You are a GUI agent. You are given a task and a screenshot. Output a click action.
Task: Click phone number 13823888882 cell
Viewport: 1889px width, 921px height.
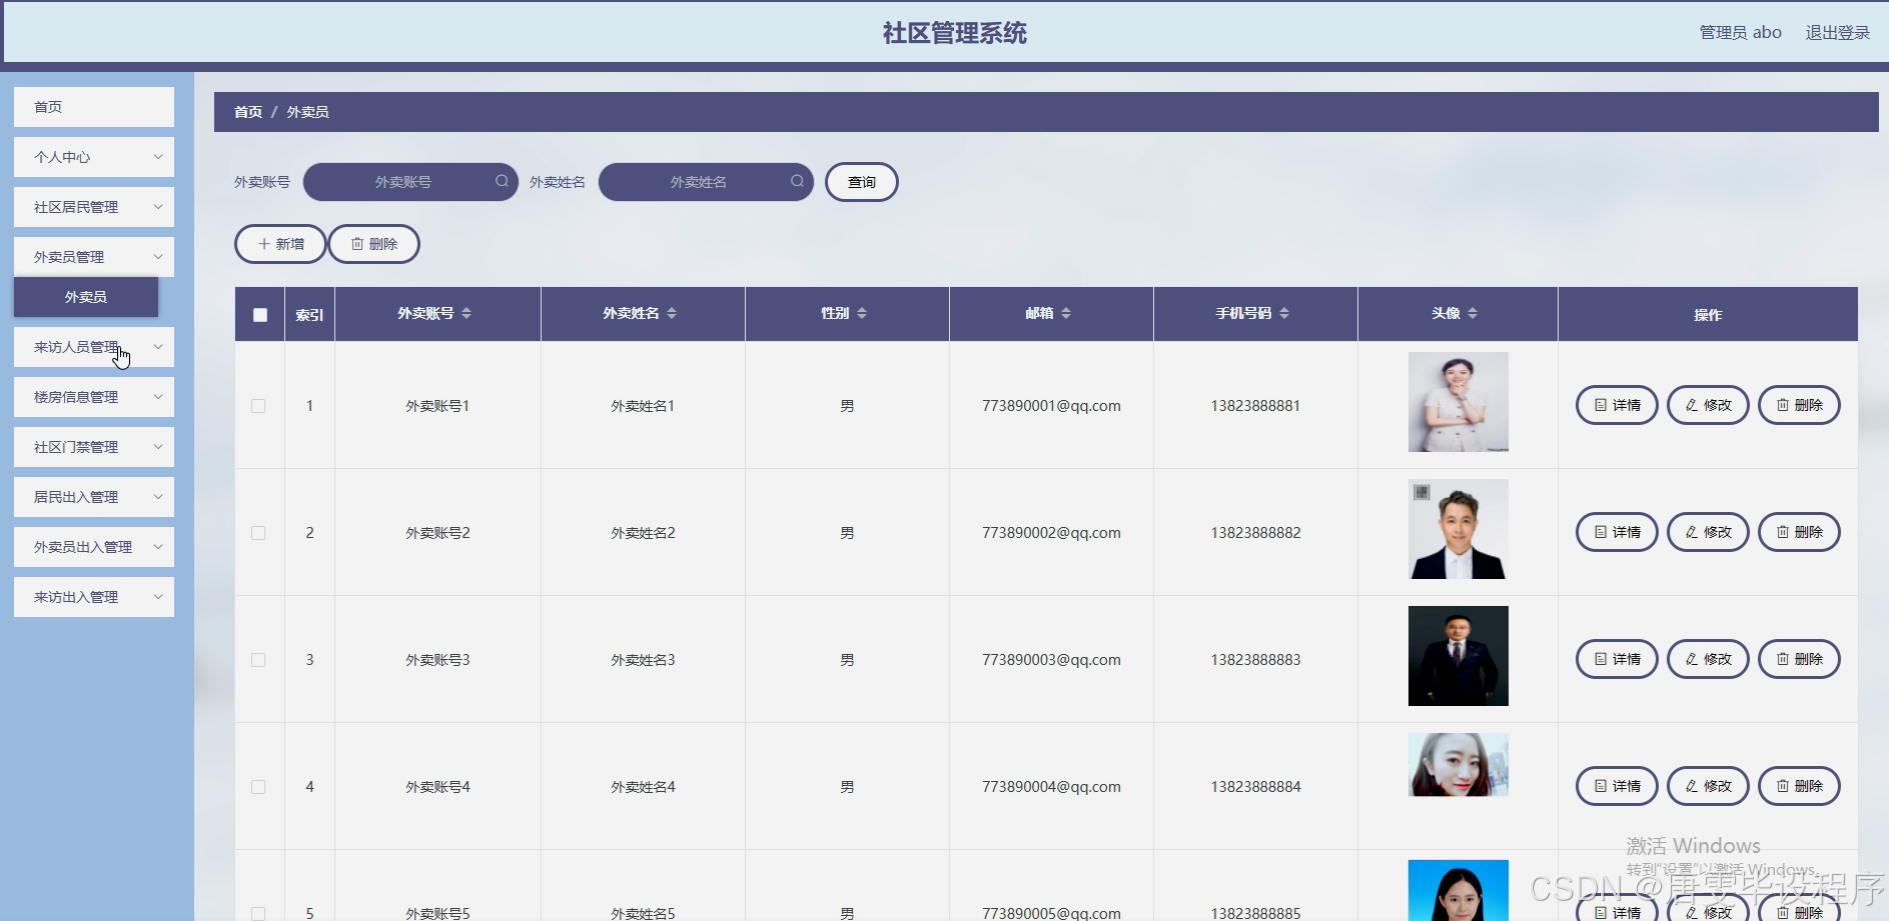tap(1256, 533)
